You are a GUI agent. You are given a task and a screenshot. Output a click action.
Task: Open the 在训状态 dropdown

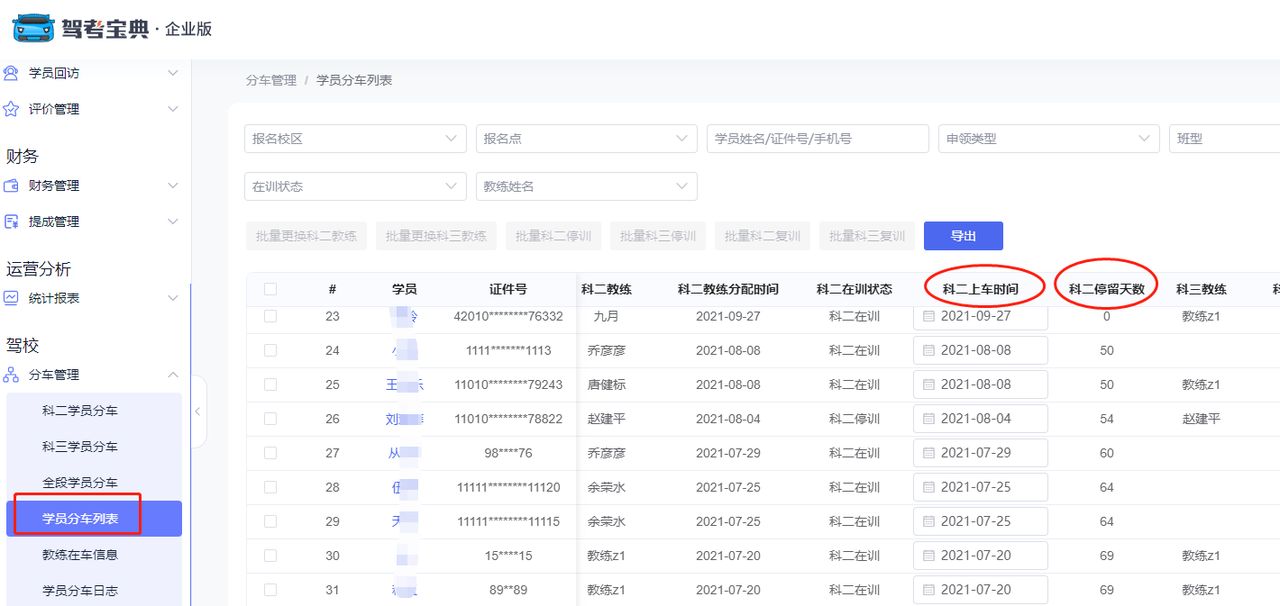click(355, 187)
